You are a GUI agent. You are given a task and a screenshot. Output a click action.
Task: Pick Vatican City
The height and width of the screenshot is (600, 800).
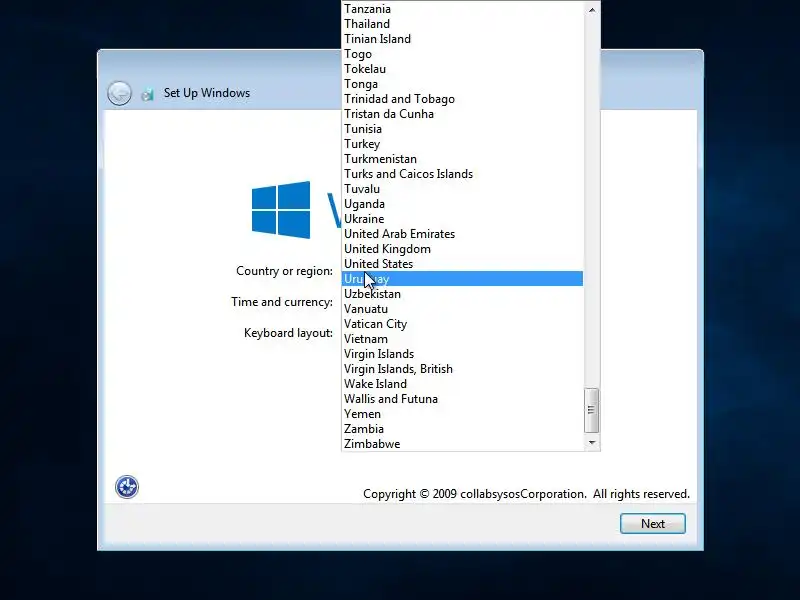coord(462,324)
